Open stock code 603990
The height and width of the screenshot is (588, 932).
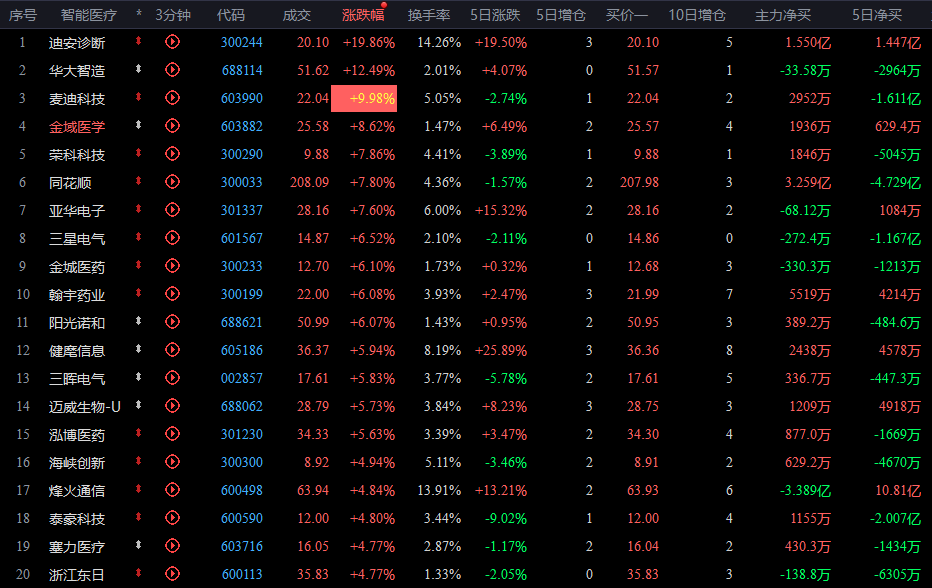click(241, 98)
